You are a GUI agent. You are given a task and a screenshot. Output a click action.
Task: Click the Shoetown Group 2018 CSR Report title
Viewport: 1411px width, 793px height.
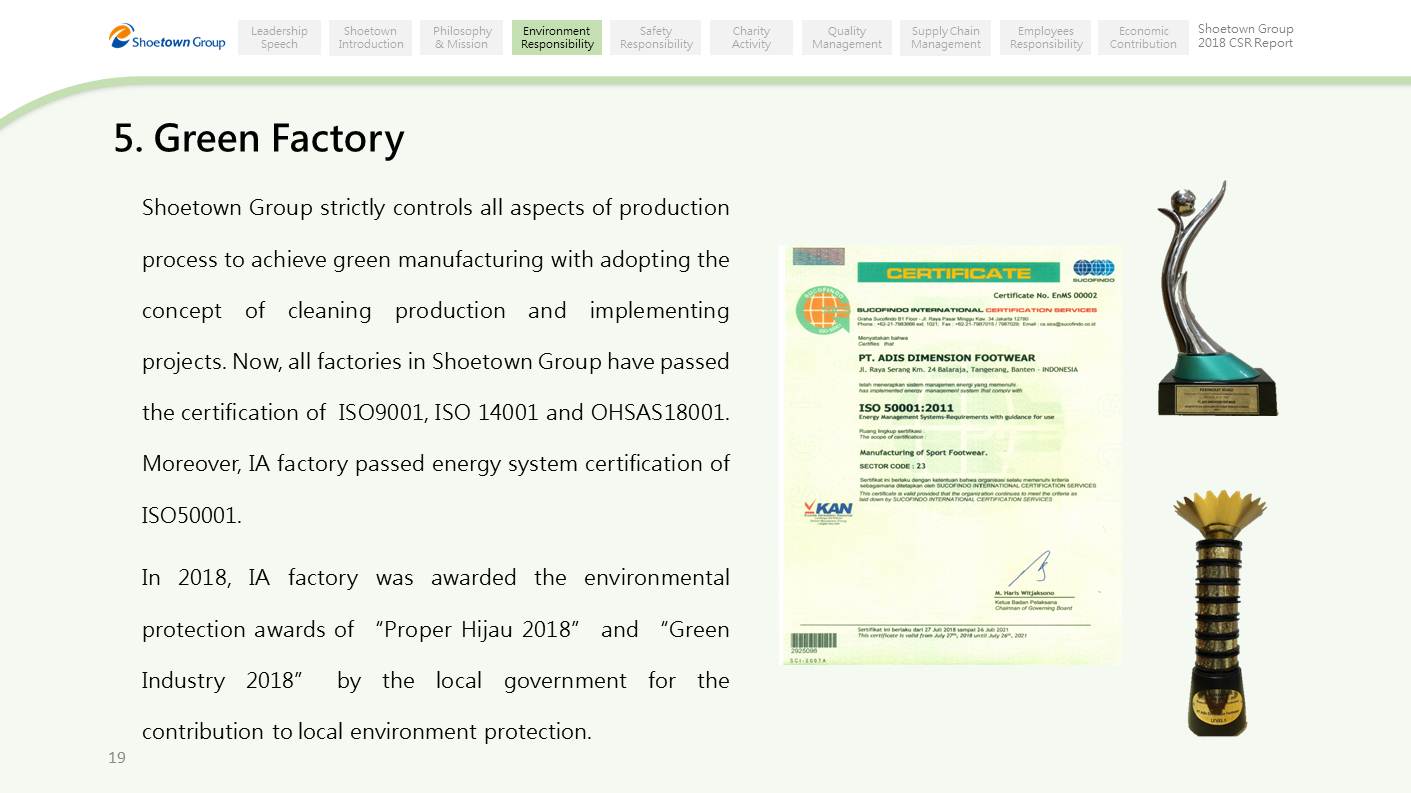[x=1246, y=36]
